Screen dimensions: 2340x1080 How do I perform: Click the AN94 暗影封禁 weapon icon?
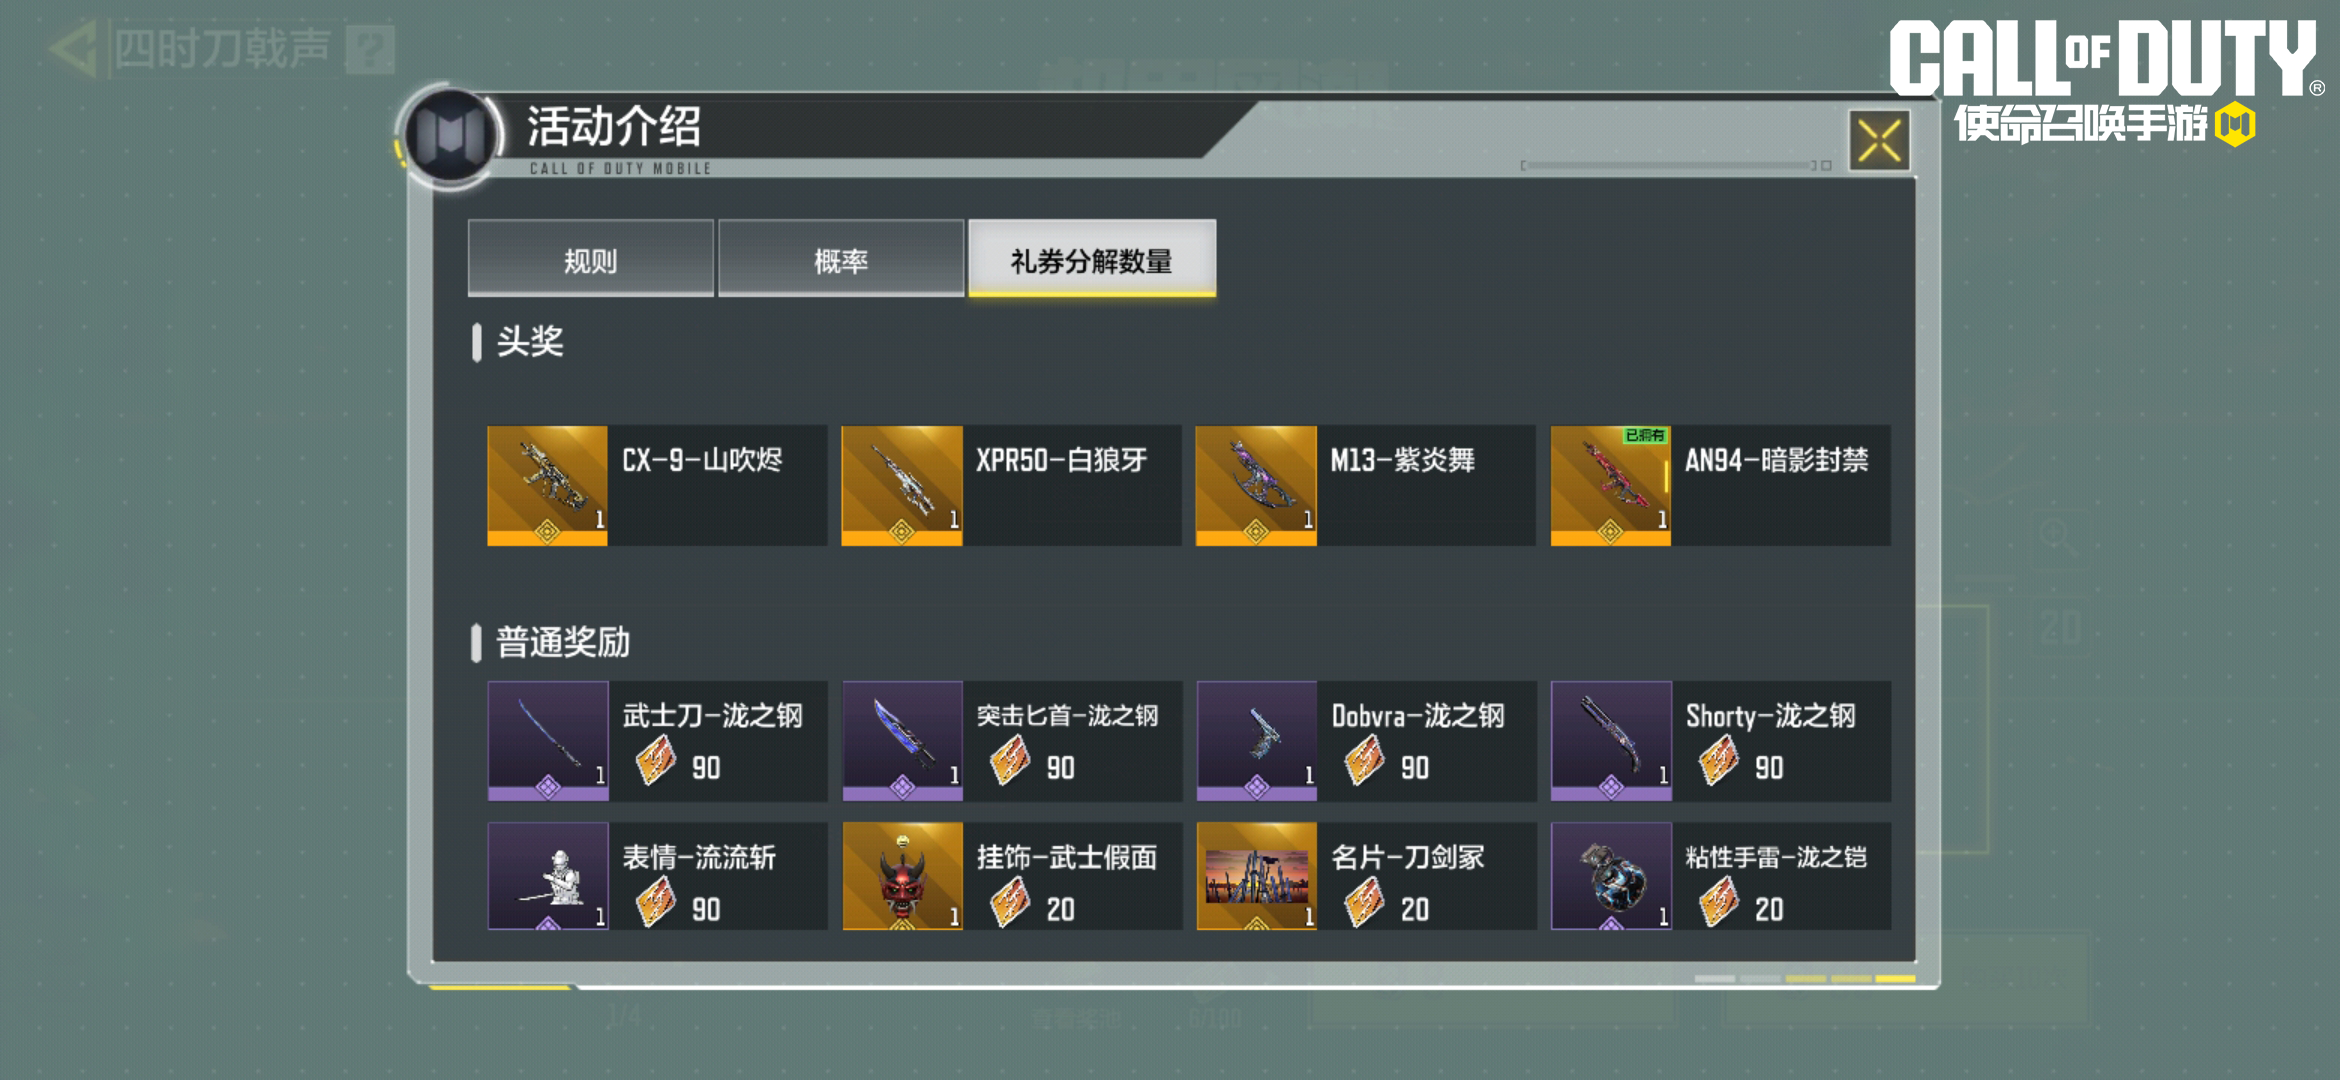(1610, 485)
